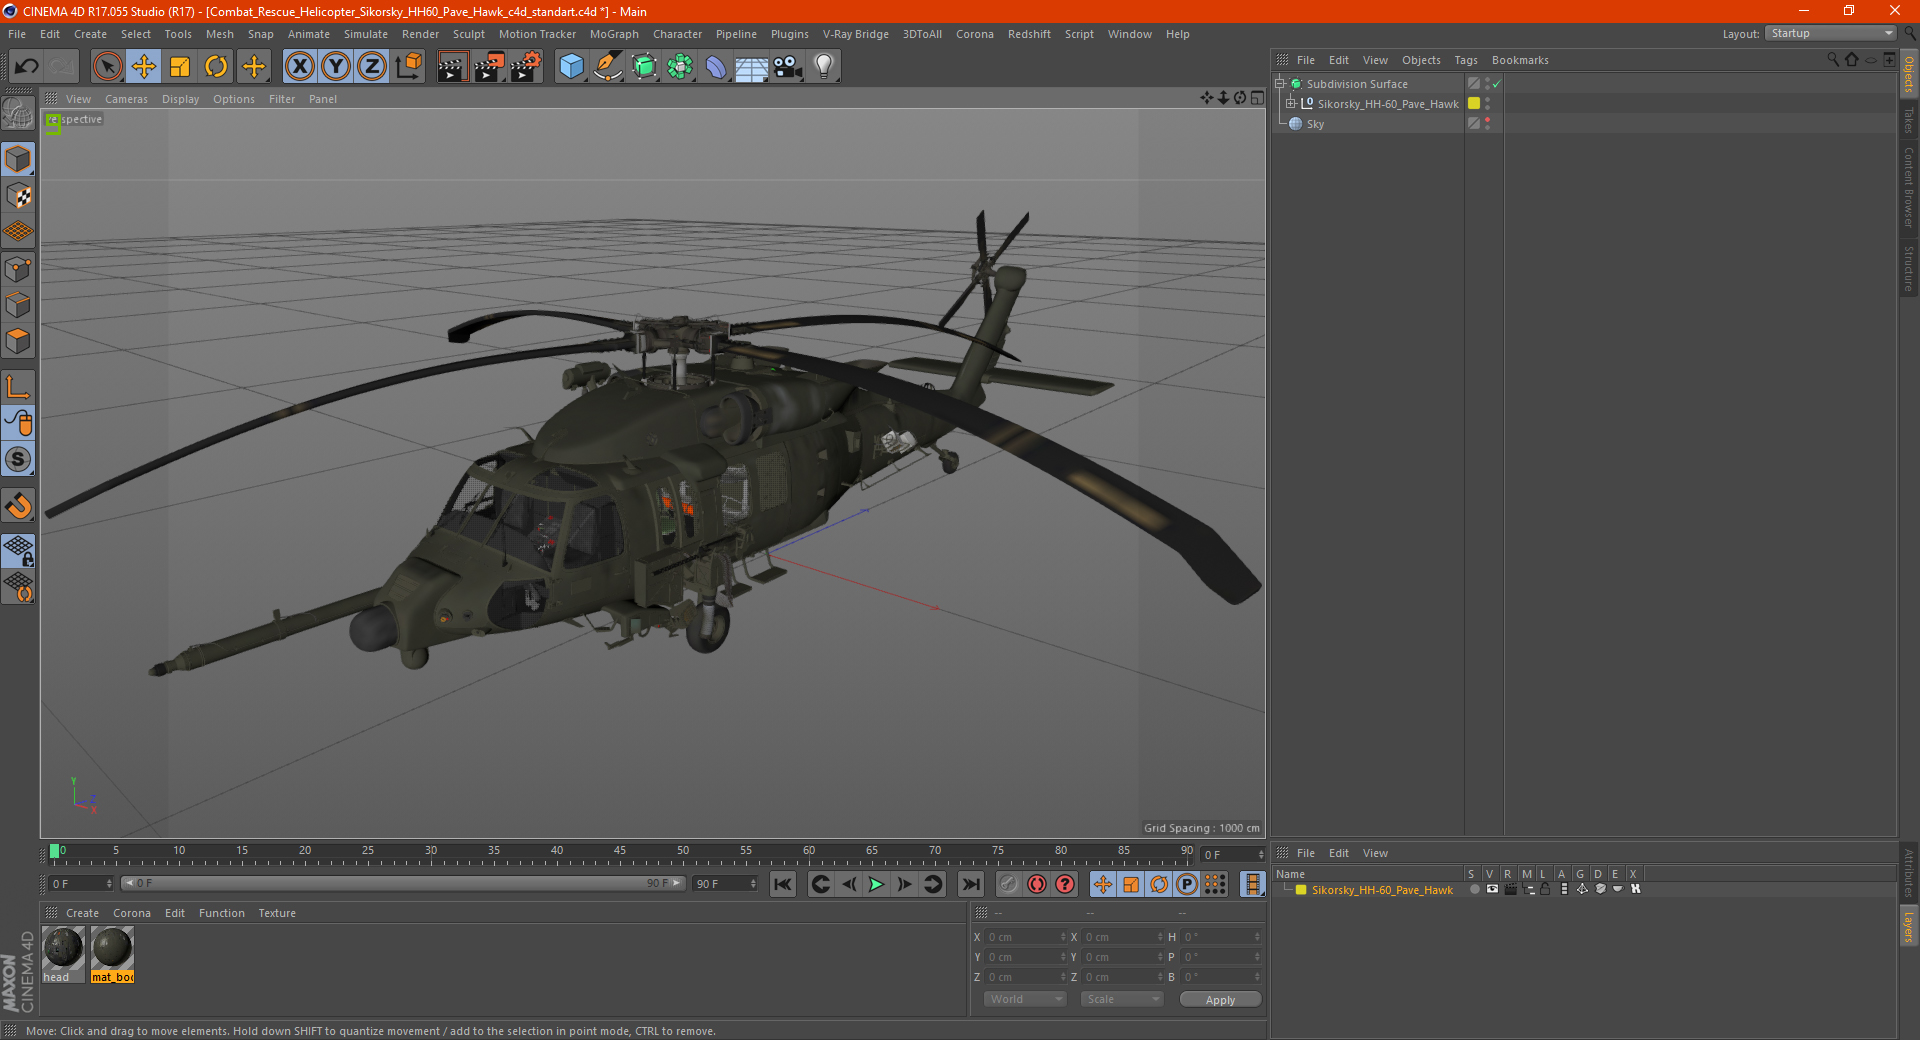This screenshot has height=1040, width=1920.
Task: Toggle Sky visibility dots
Action: (x=1488, y=124)
